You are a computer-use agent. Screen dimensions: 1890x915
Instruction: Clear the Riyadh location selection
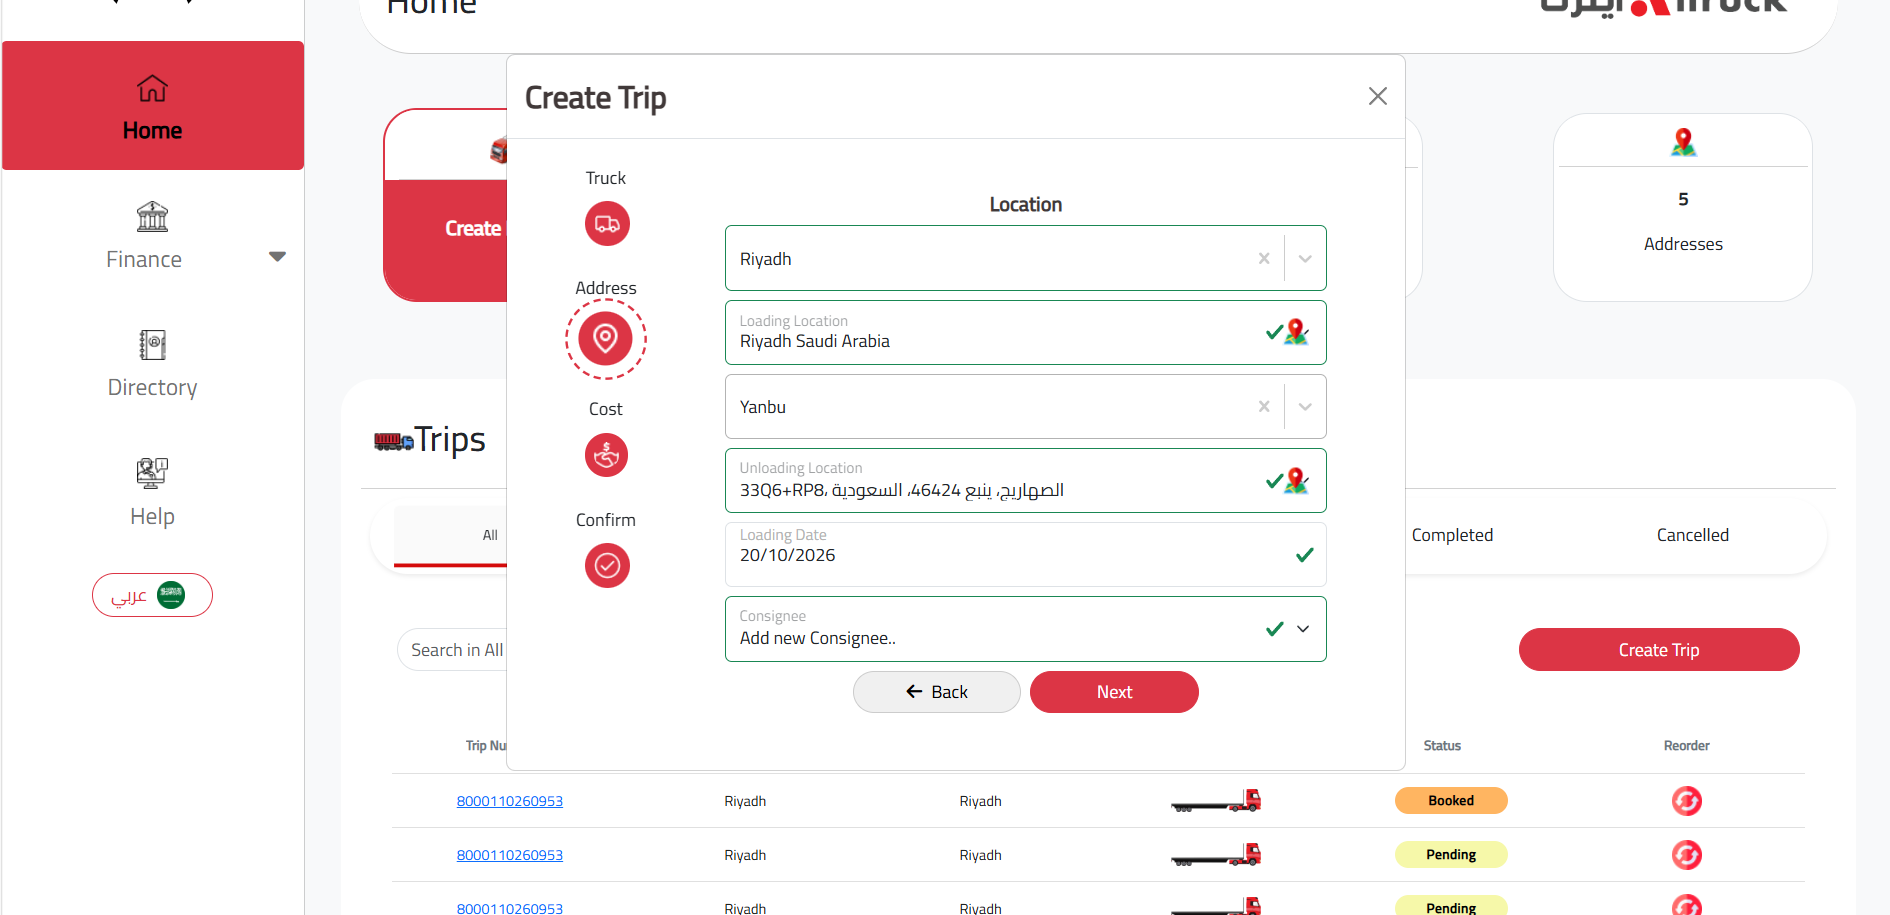coord(1264,258)
